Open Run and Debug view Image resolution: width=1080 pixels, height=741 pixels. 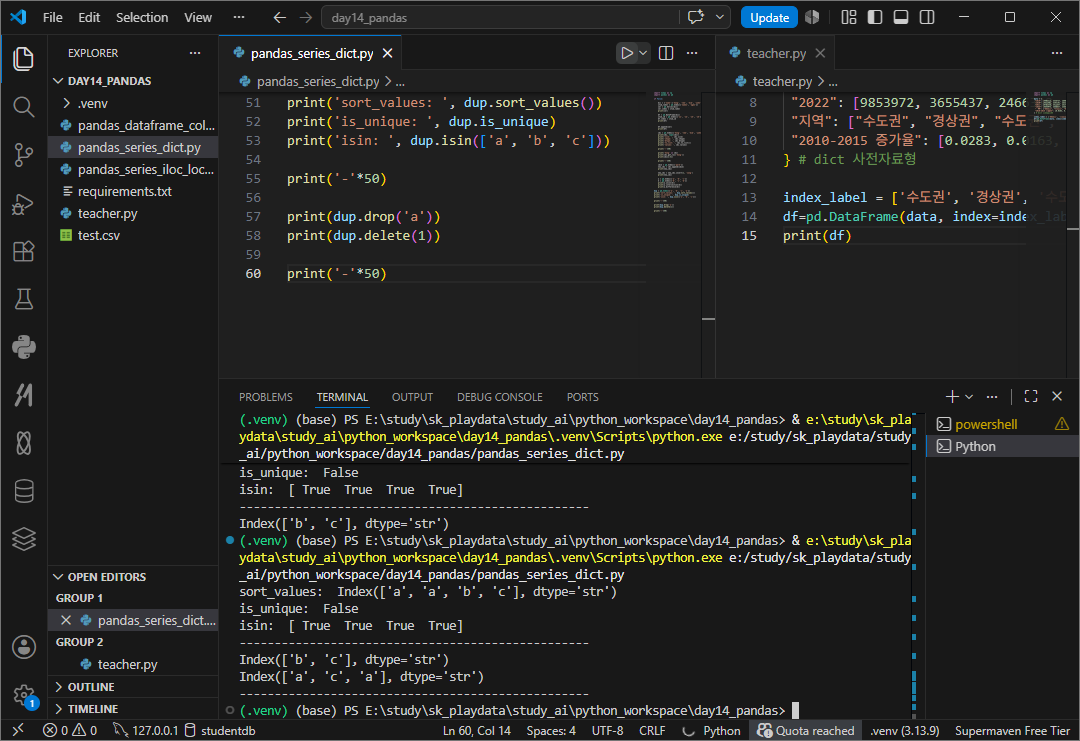coord(23,204)
